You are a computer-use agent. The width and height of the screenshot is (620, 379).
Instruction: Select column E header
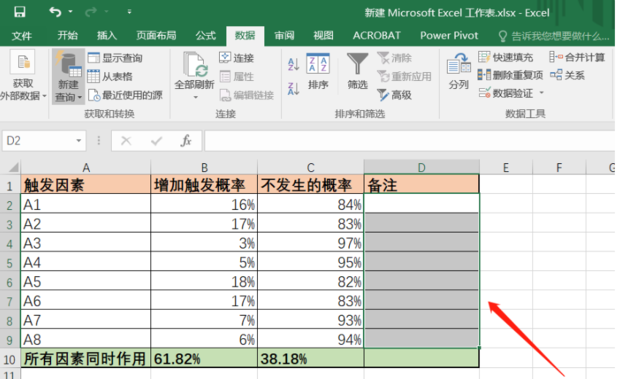click(506, 168)
